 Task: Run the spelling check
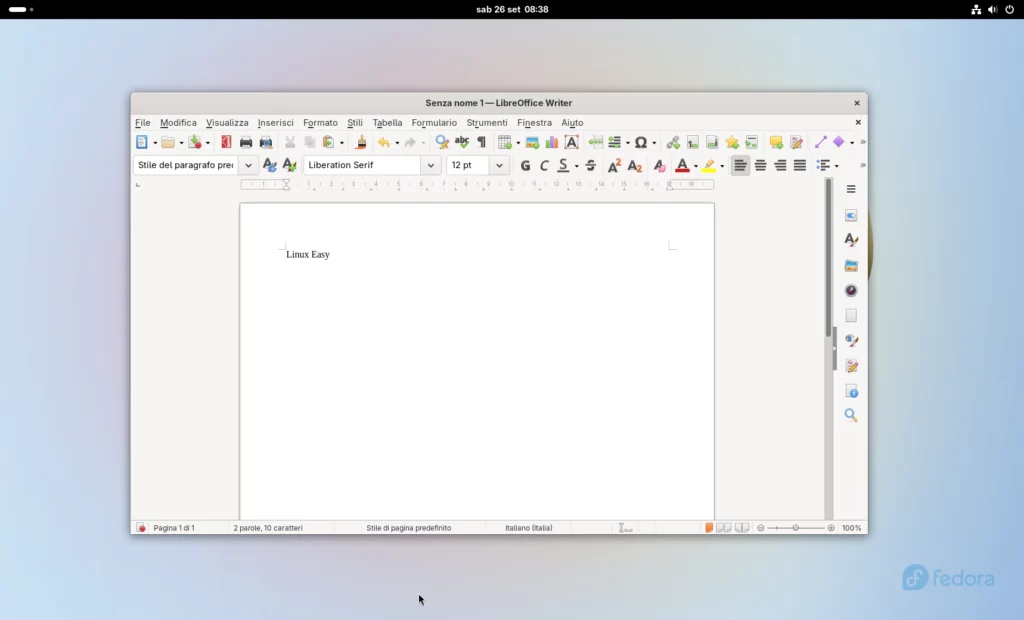[x=462, y=142]
